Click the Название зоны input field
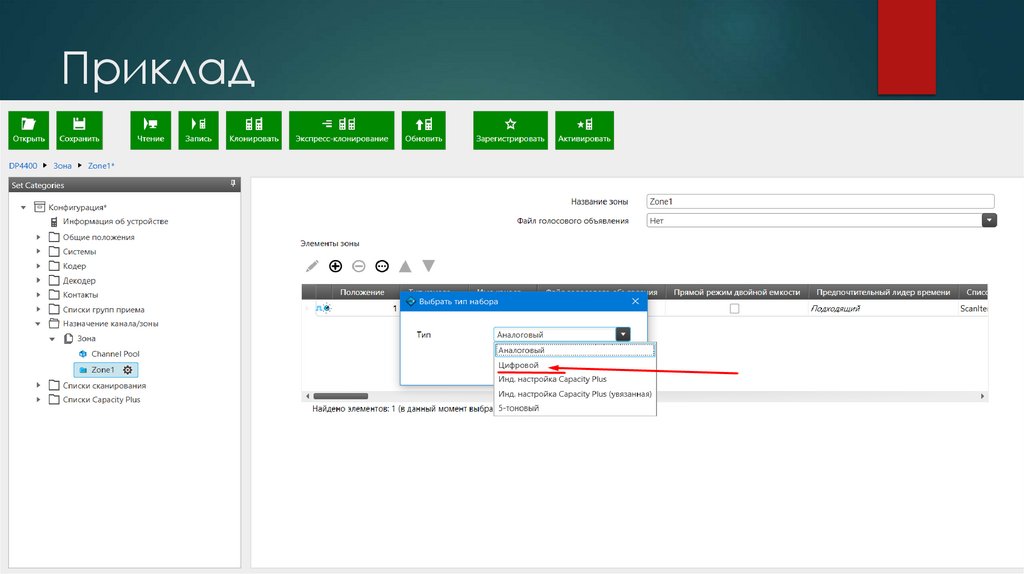The image size is (1024, 574). coord(820,201)
